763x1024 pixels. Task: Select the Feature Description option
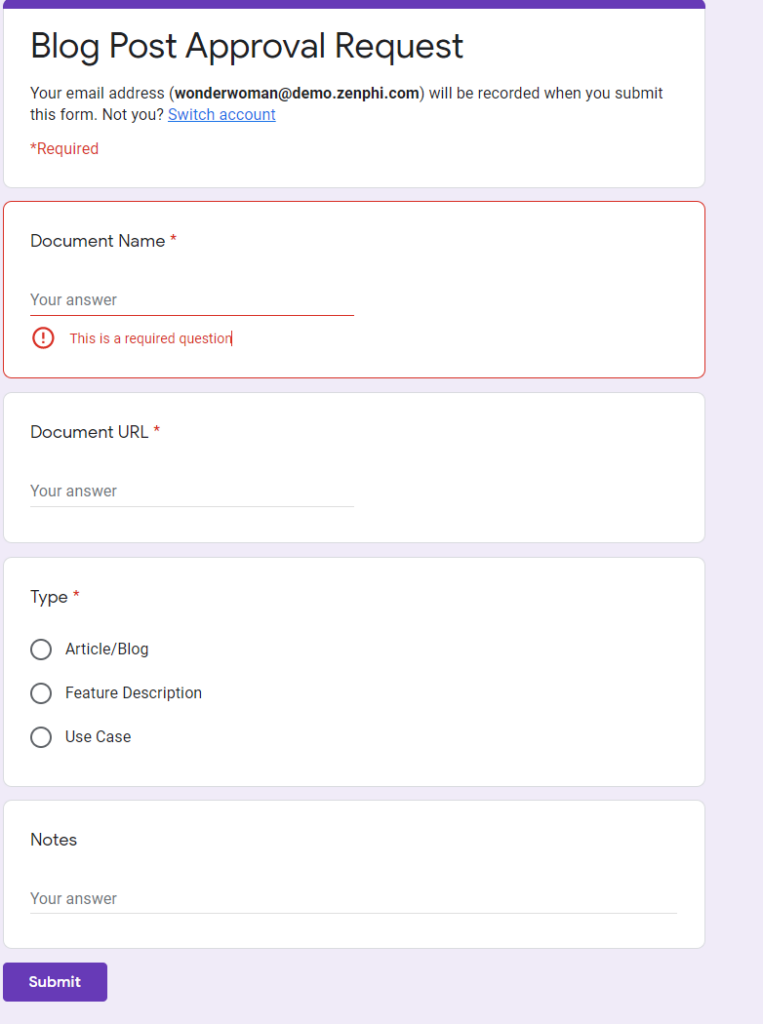click(41, 693)
